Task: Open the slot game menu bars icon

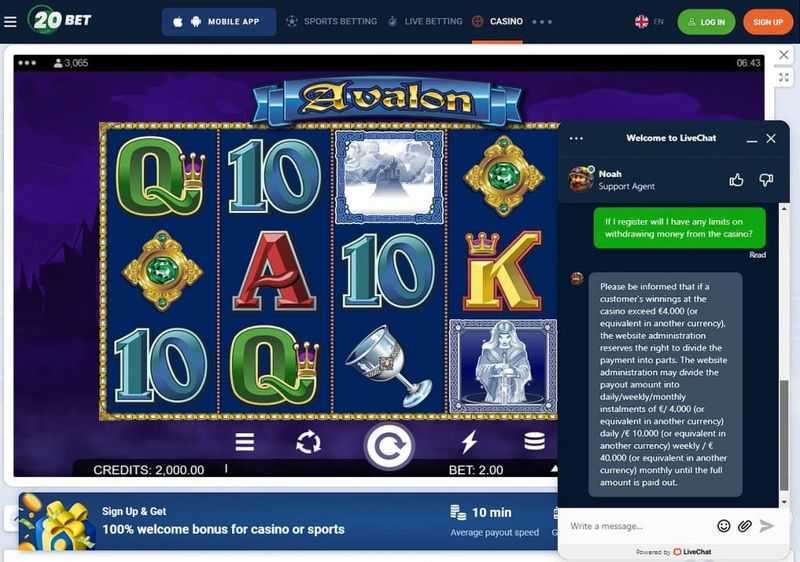Action: pyautogui.click(x=245, y=442)
